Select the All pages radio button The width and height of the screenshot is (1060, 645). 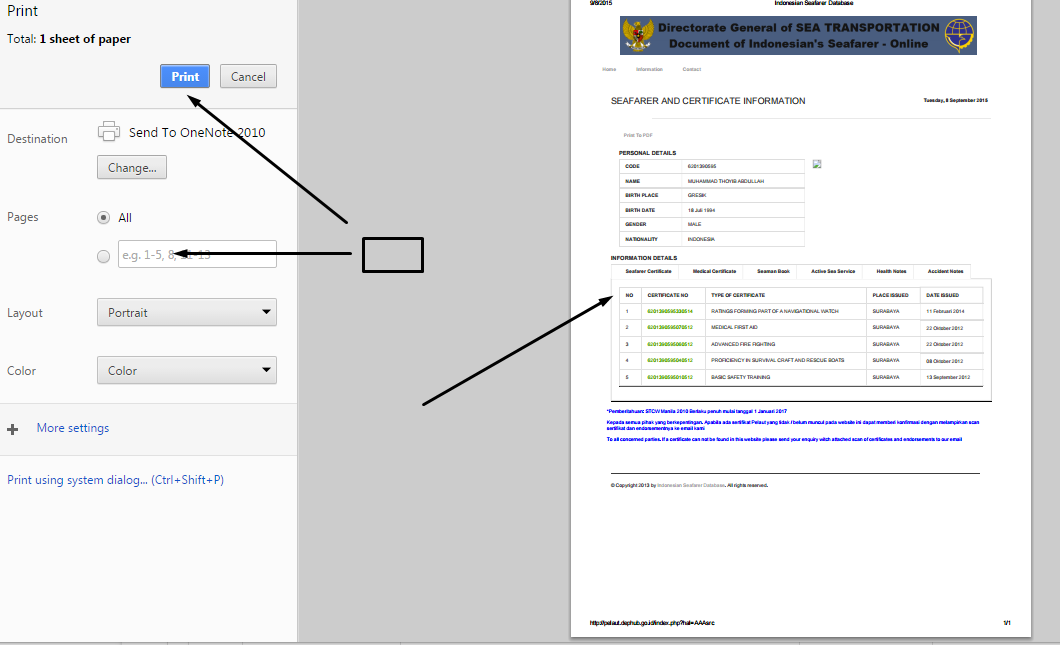click(103, 217)
